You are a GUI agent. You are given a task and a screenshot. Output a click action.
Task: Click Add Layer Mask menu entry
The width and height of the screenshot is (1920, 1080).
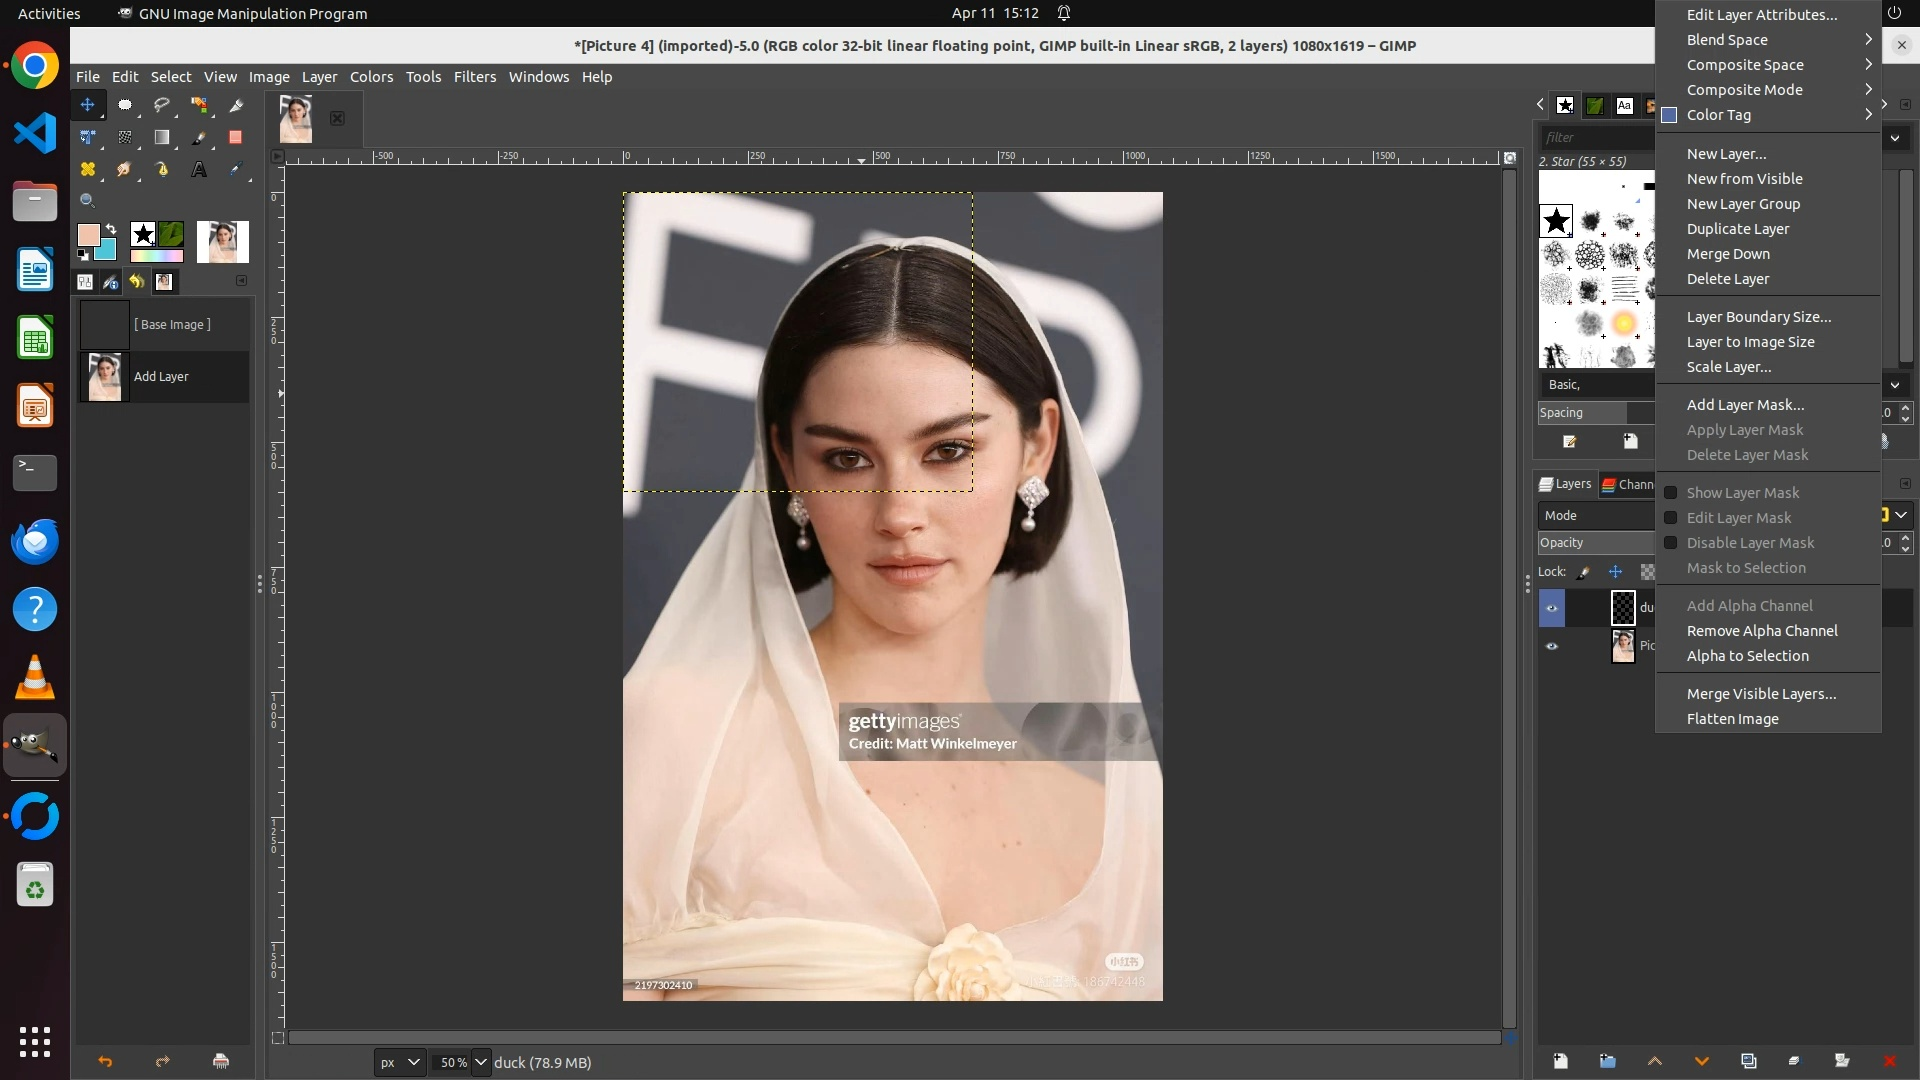click(x=1745, y=405)
